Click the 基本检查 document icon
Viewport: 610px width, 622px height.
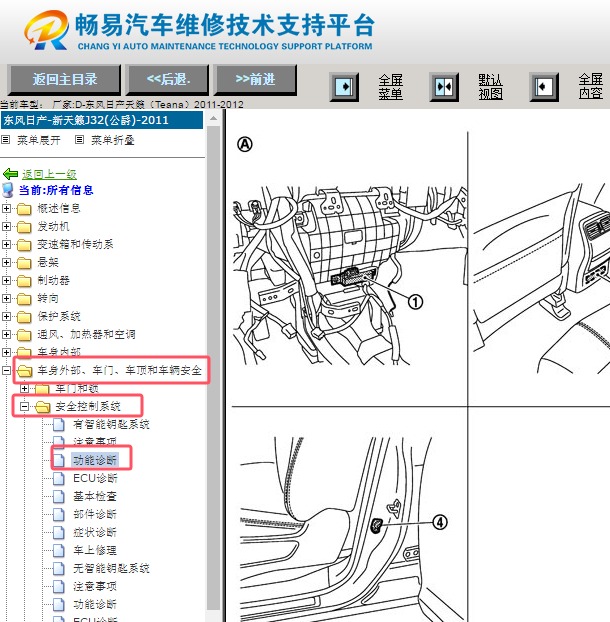(59, 497)
